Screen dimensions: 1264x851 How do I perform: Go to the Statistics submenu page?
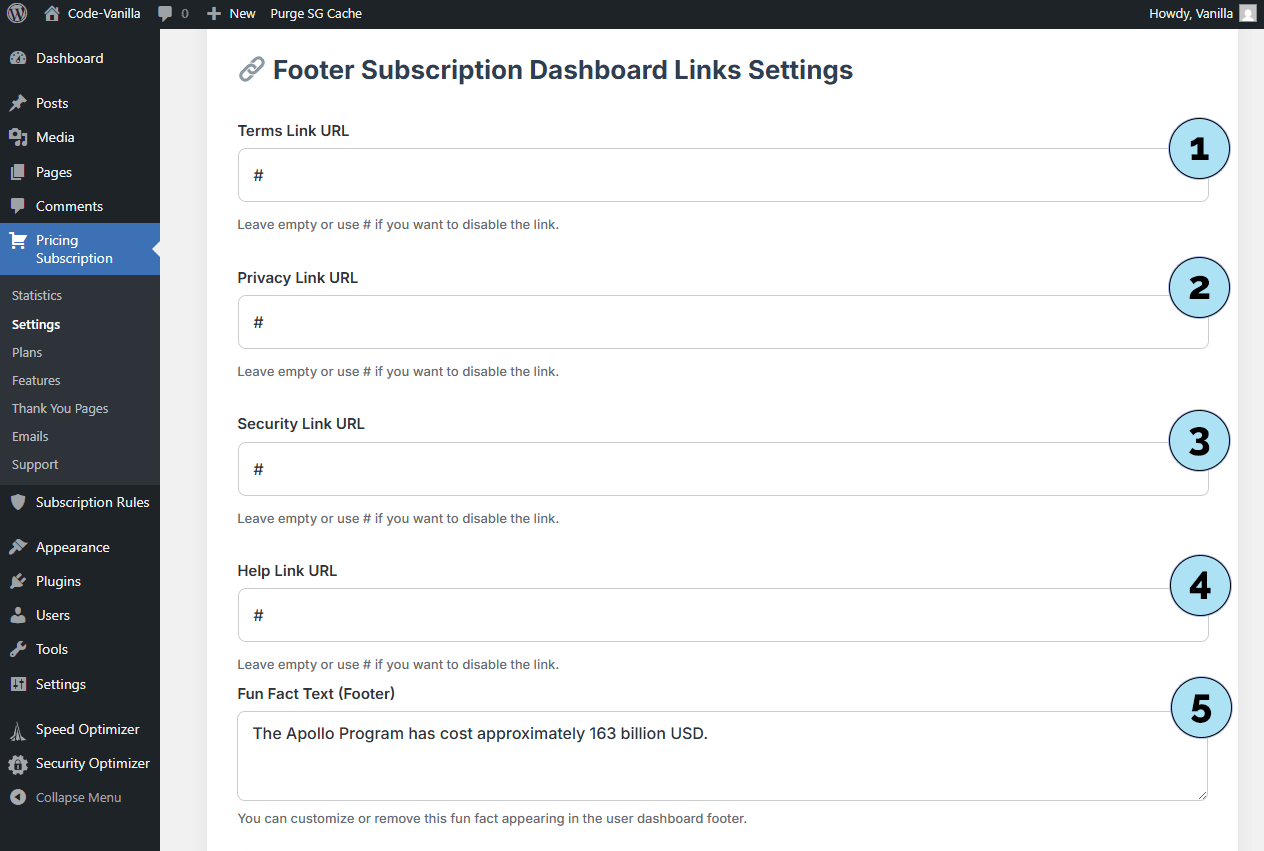pyautogui.click(x=37, y=295)
